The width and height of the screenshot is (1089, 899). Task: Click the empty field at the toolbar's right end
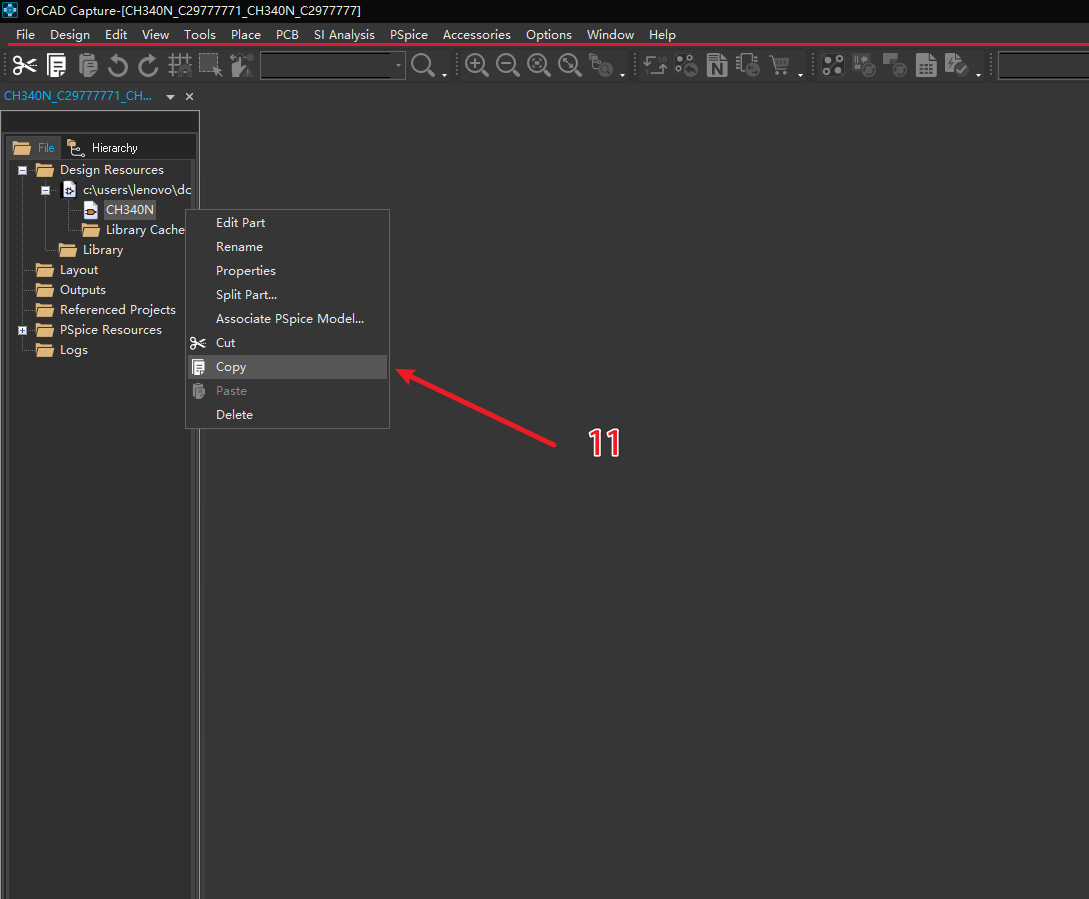[x=1043, y=65]
